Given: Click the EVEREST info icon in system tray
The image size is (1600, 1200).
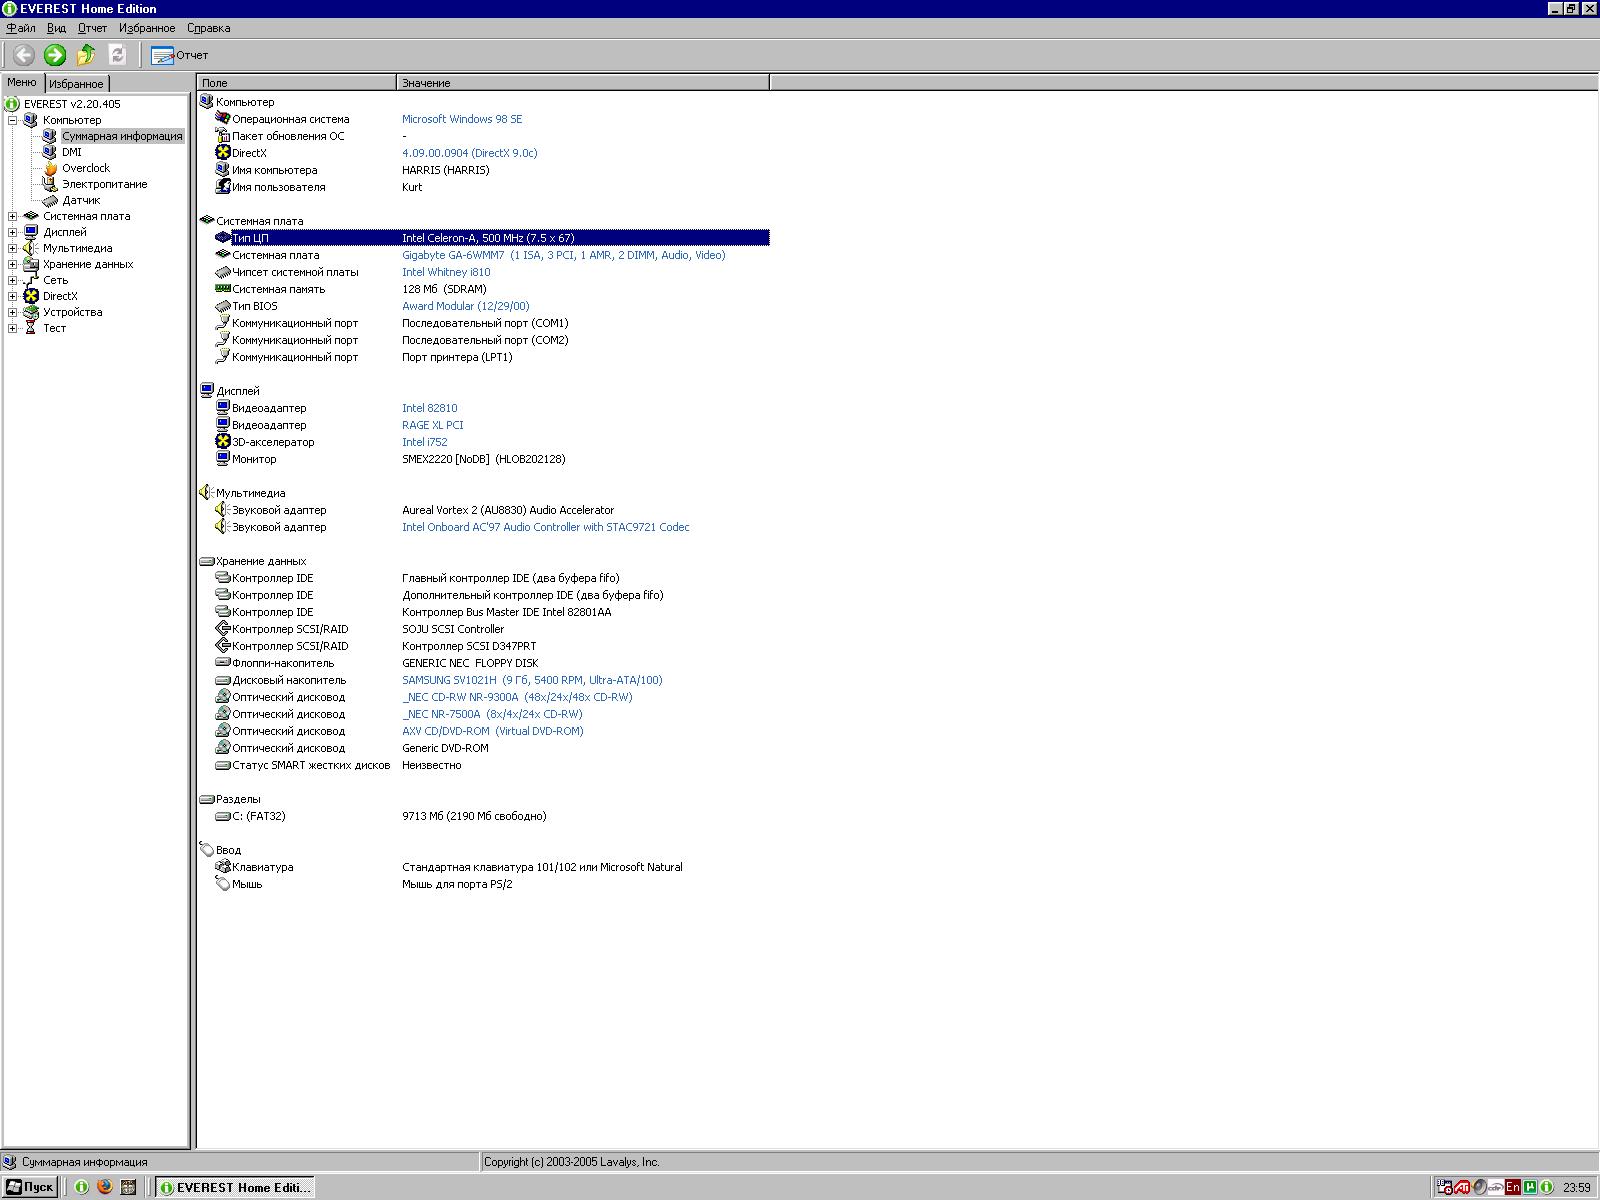Looking at the screenshot, I should (1547, 1187).
